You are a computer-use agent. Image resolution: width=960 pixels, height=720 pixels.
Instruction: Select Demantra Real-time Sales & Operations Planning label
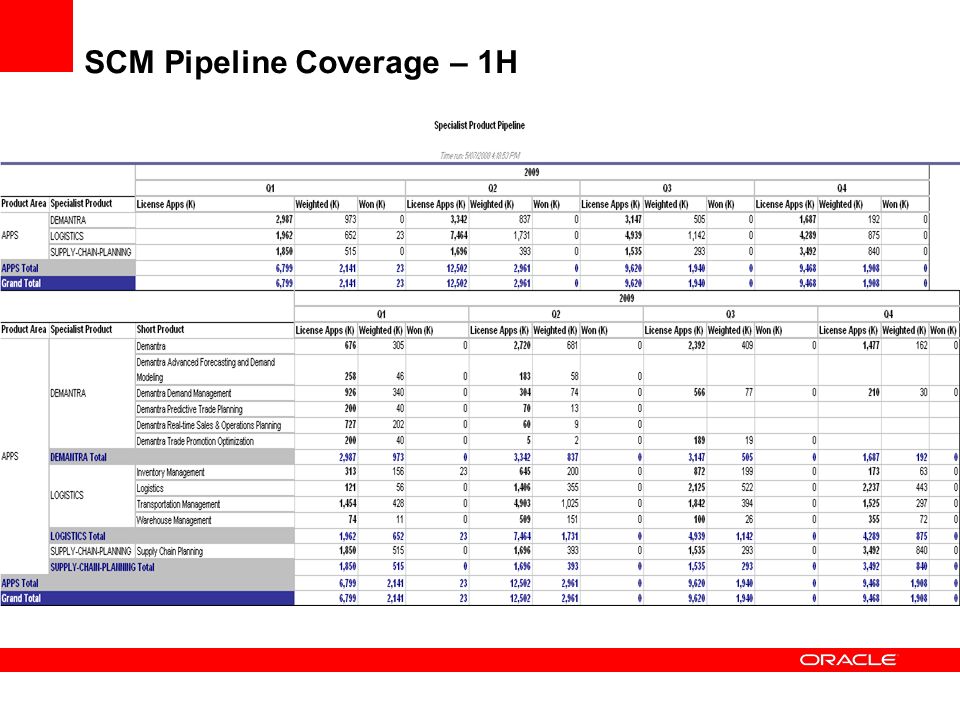pos(209,425)
